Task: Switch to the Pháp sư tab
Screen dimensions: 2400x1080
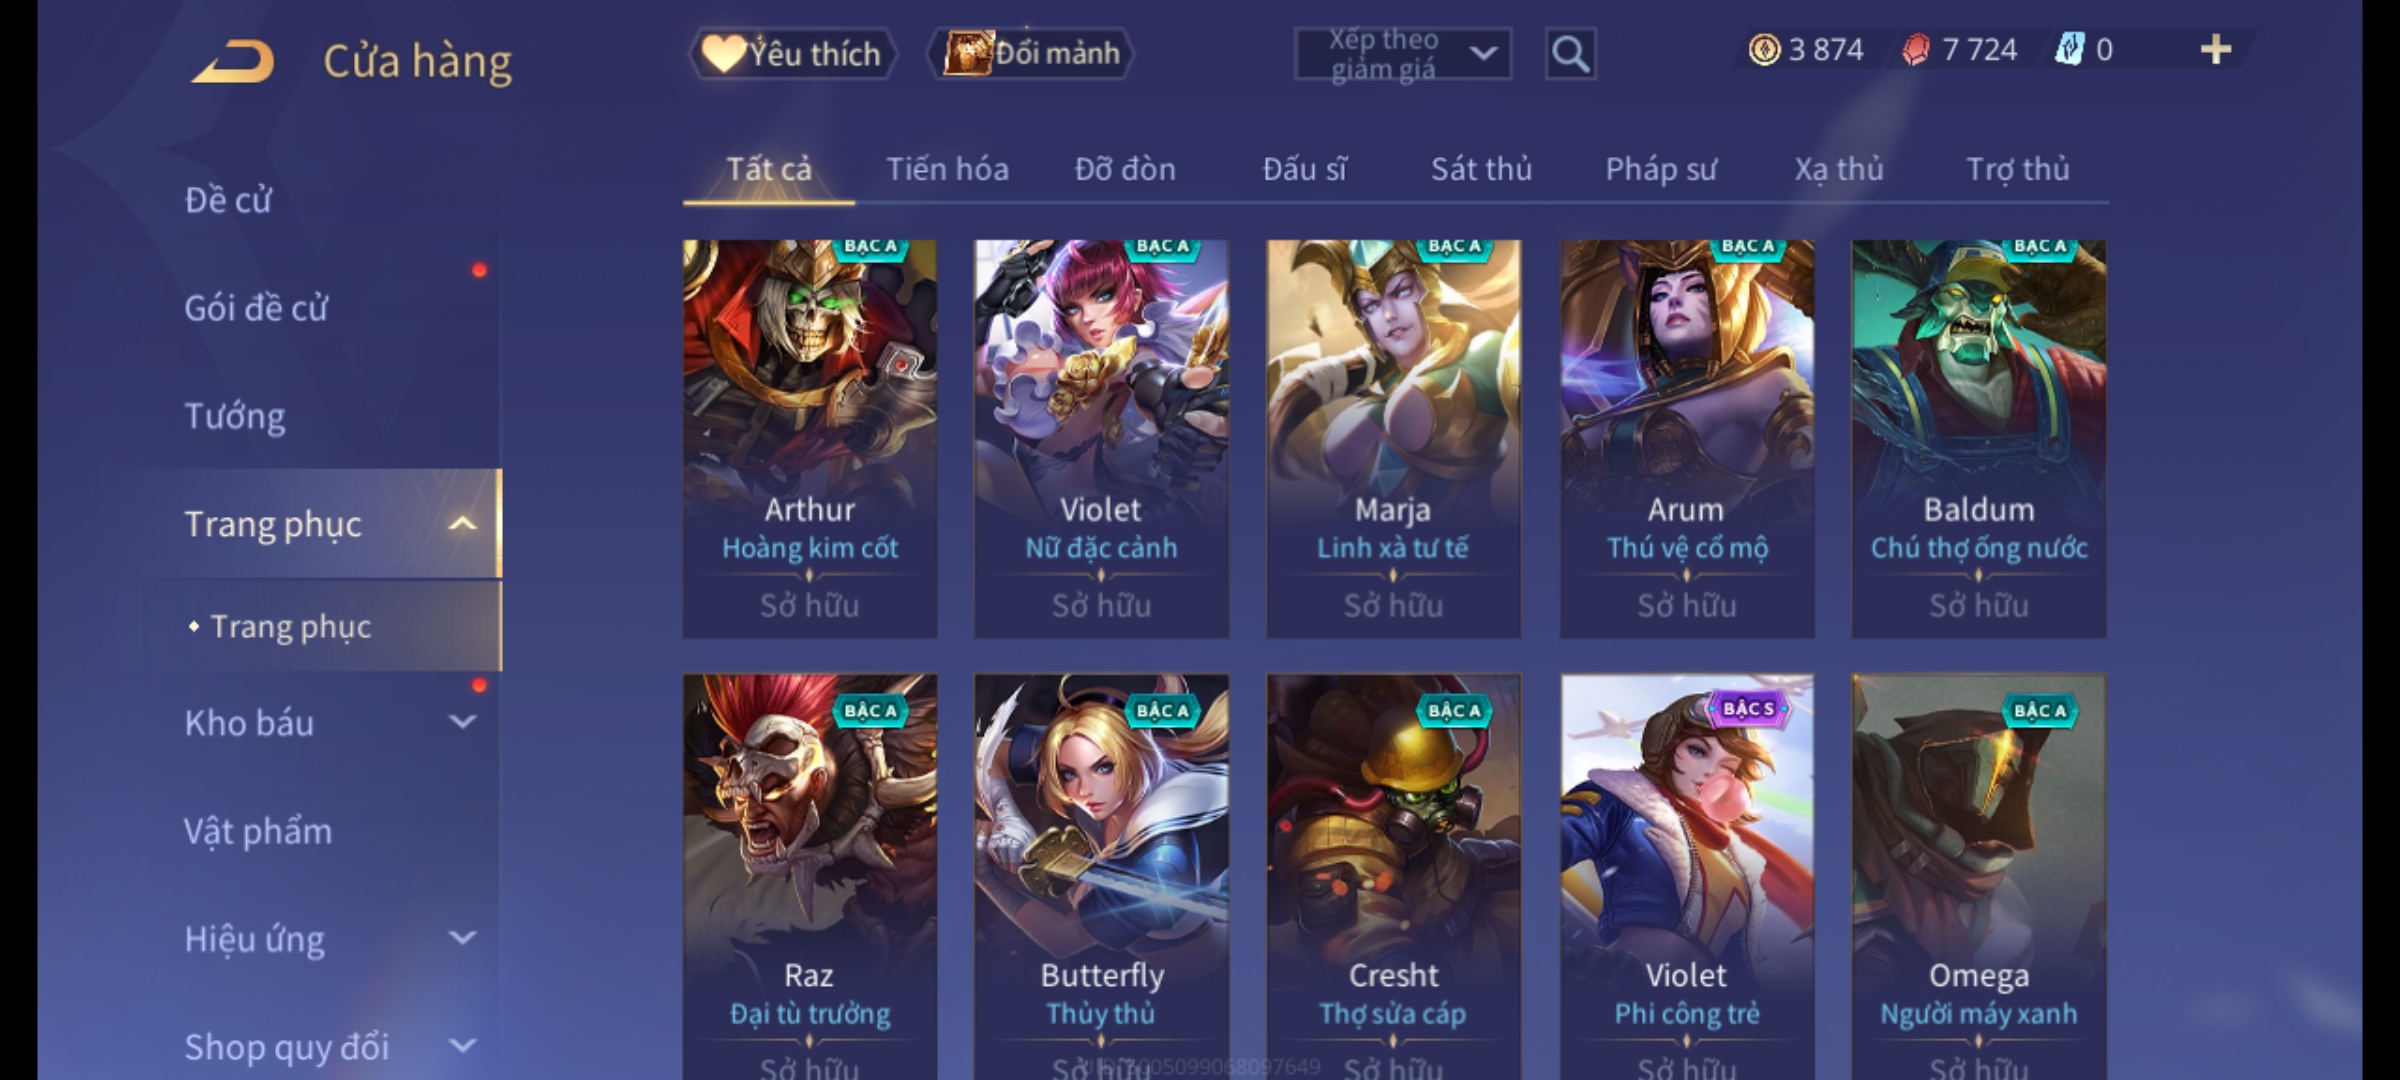Action: pyautogui.click(x=1661, y=169)
